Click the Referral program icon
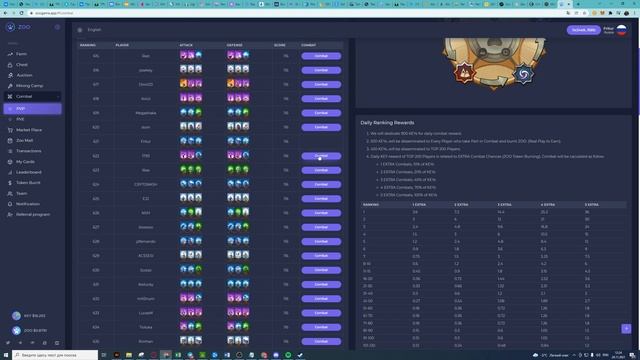The image size is (640, 360). [10, 214]
